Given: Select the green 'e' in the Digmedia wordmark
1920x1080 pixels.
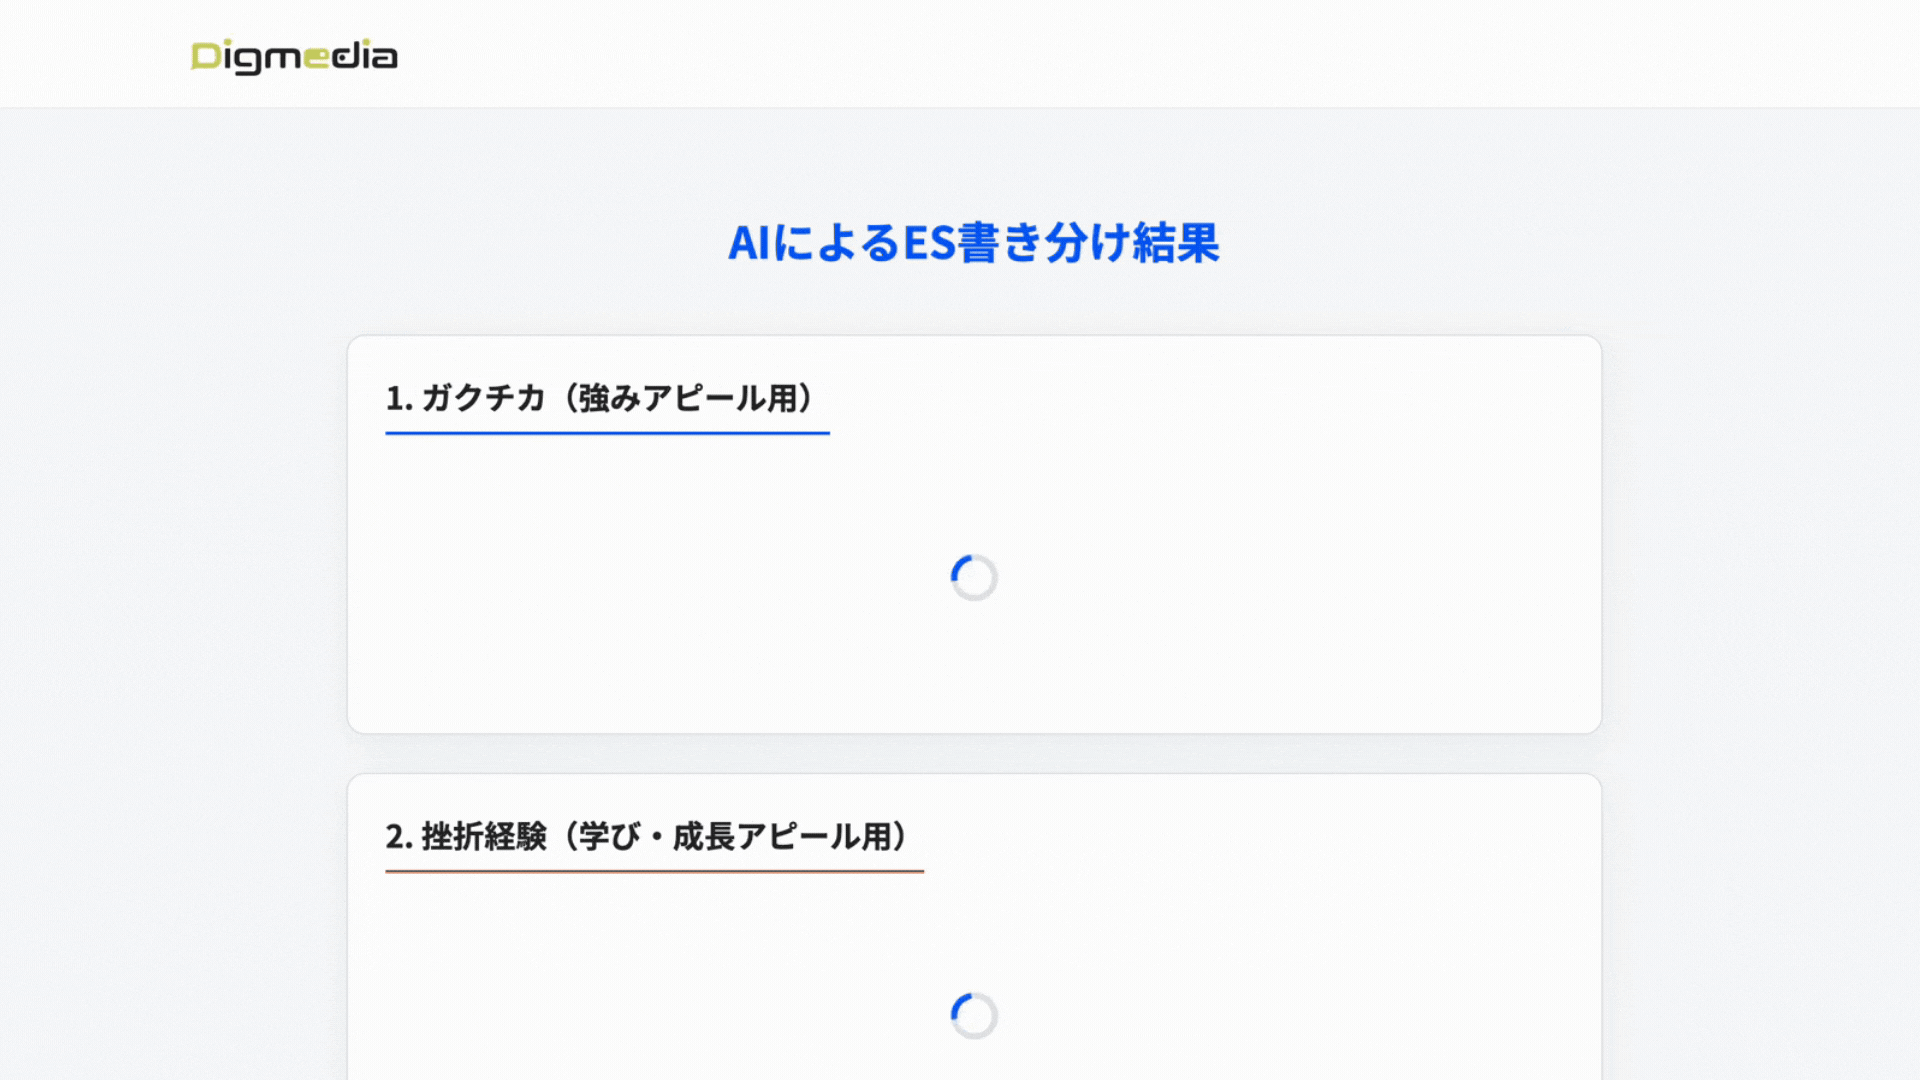Looking at the screenshot, I should [318, 58].
